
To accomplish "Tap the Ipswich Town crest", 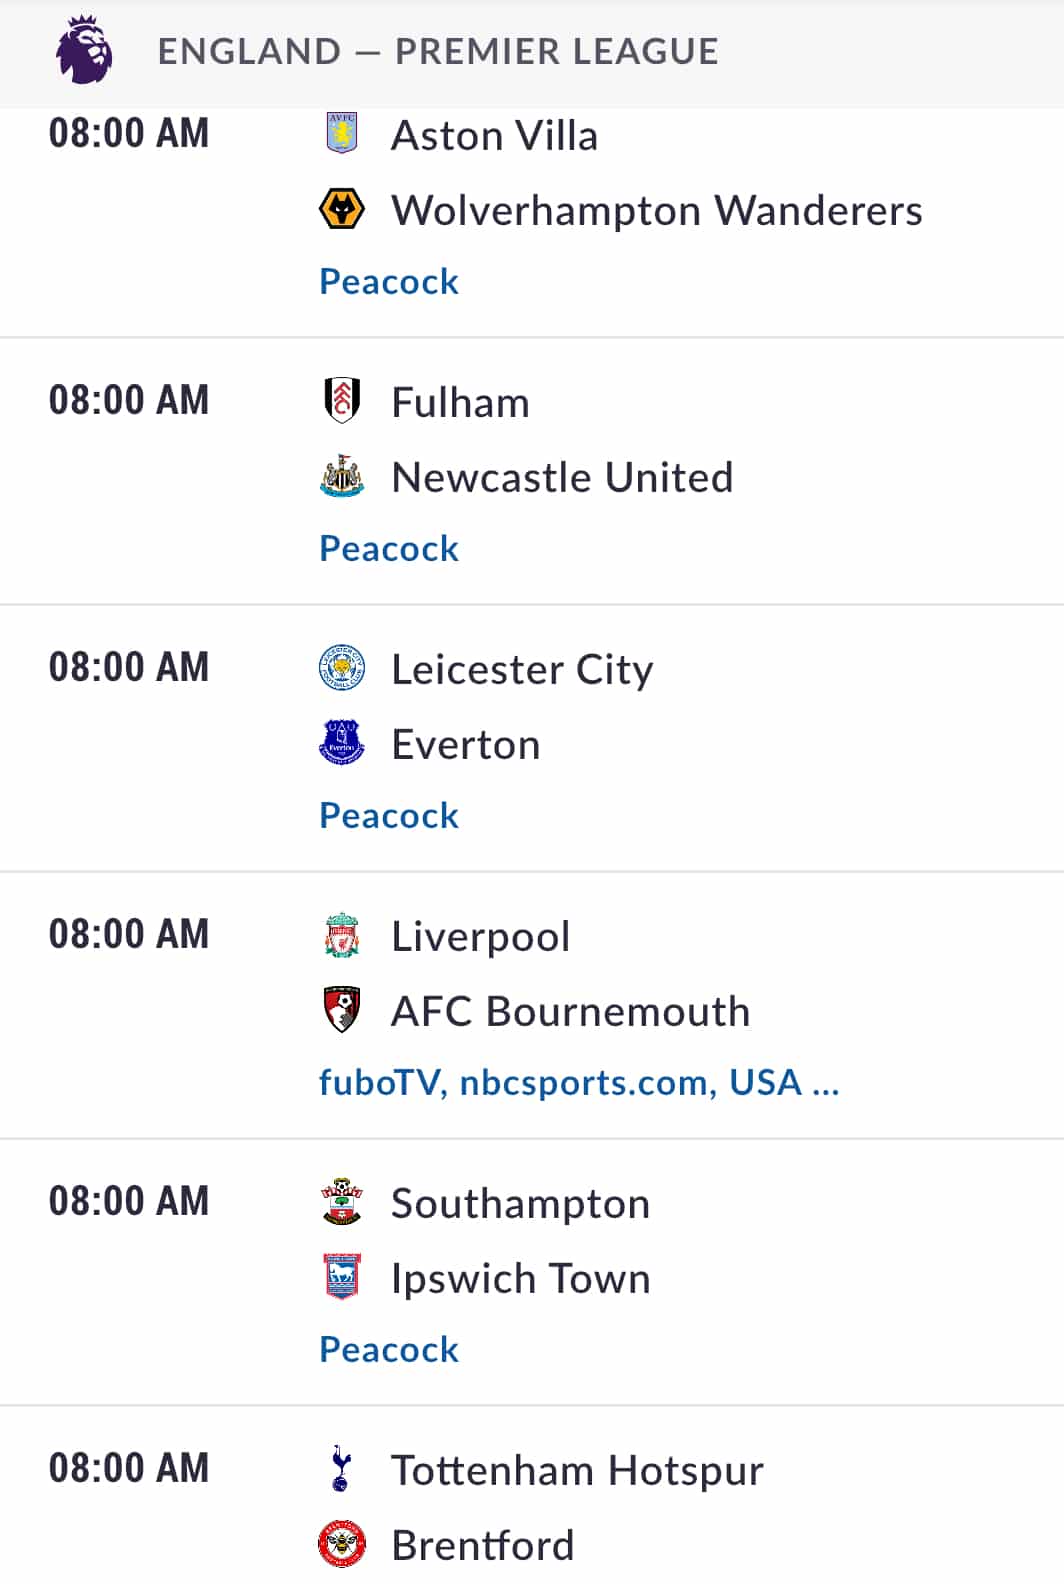I will (x=342, y=1277).
